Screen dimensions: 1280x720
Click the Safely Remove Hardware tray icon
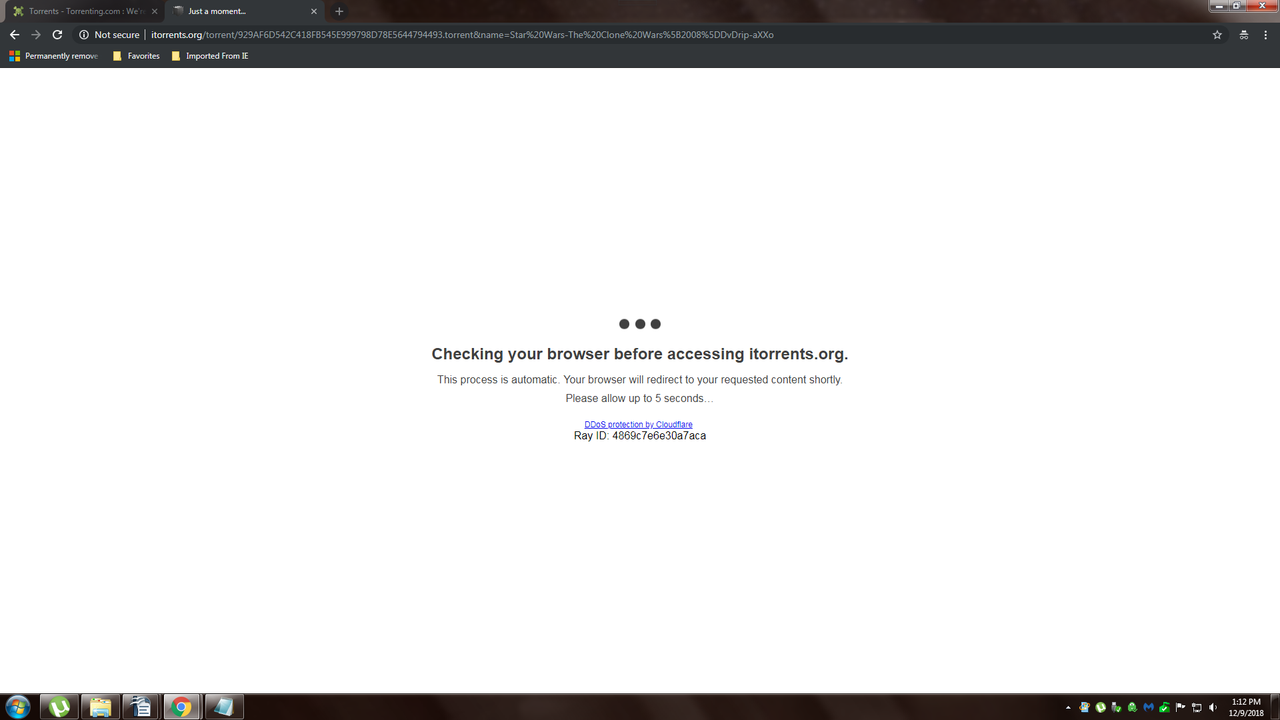(1116, 707)
